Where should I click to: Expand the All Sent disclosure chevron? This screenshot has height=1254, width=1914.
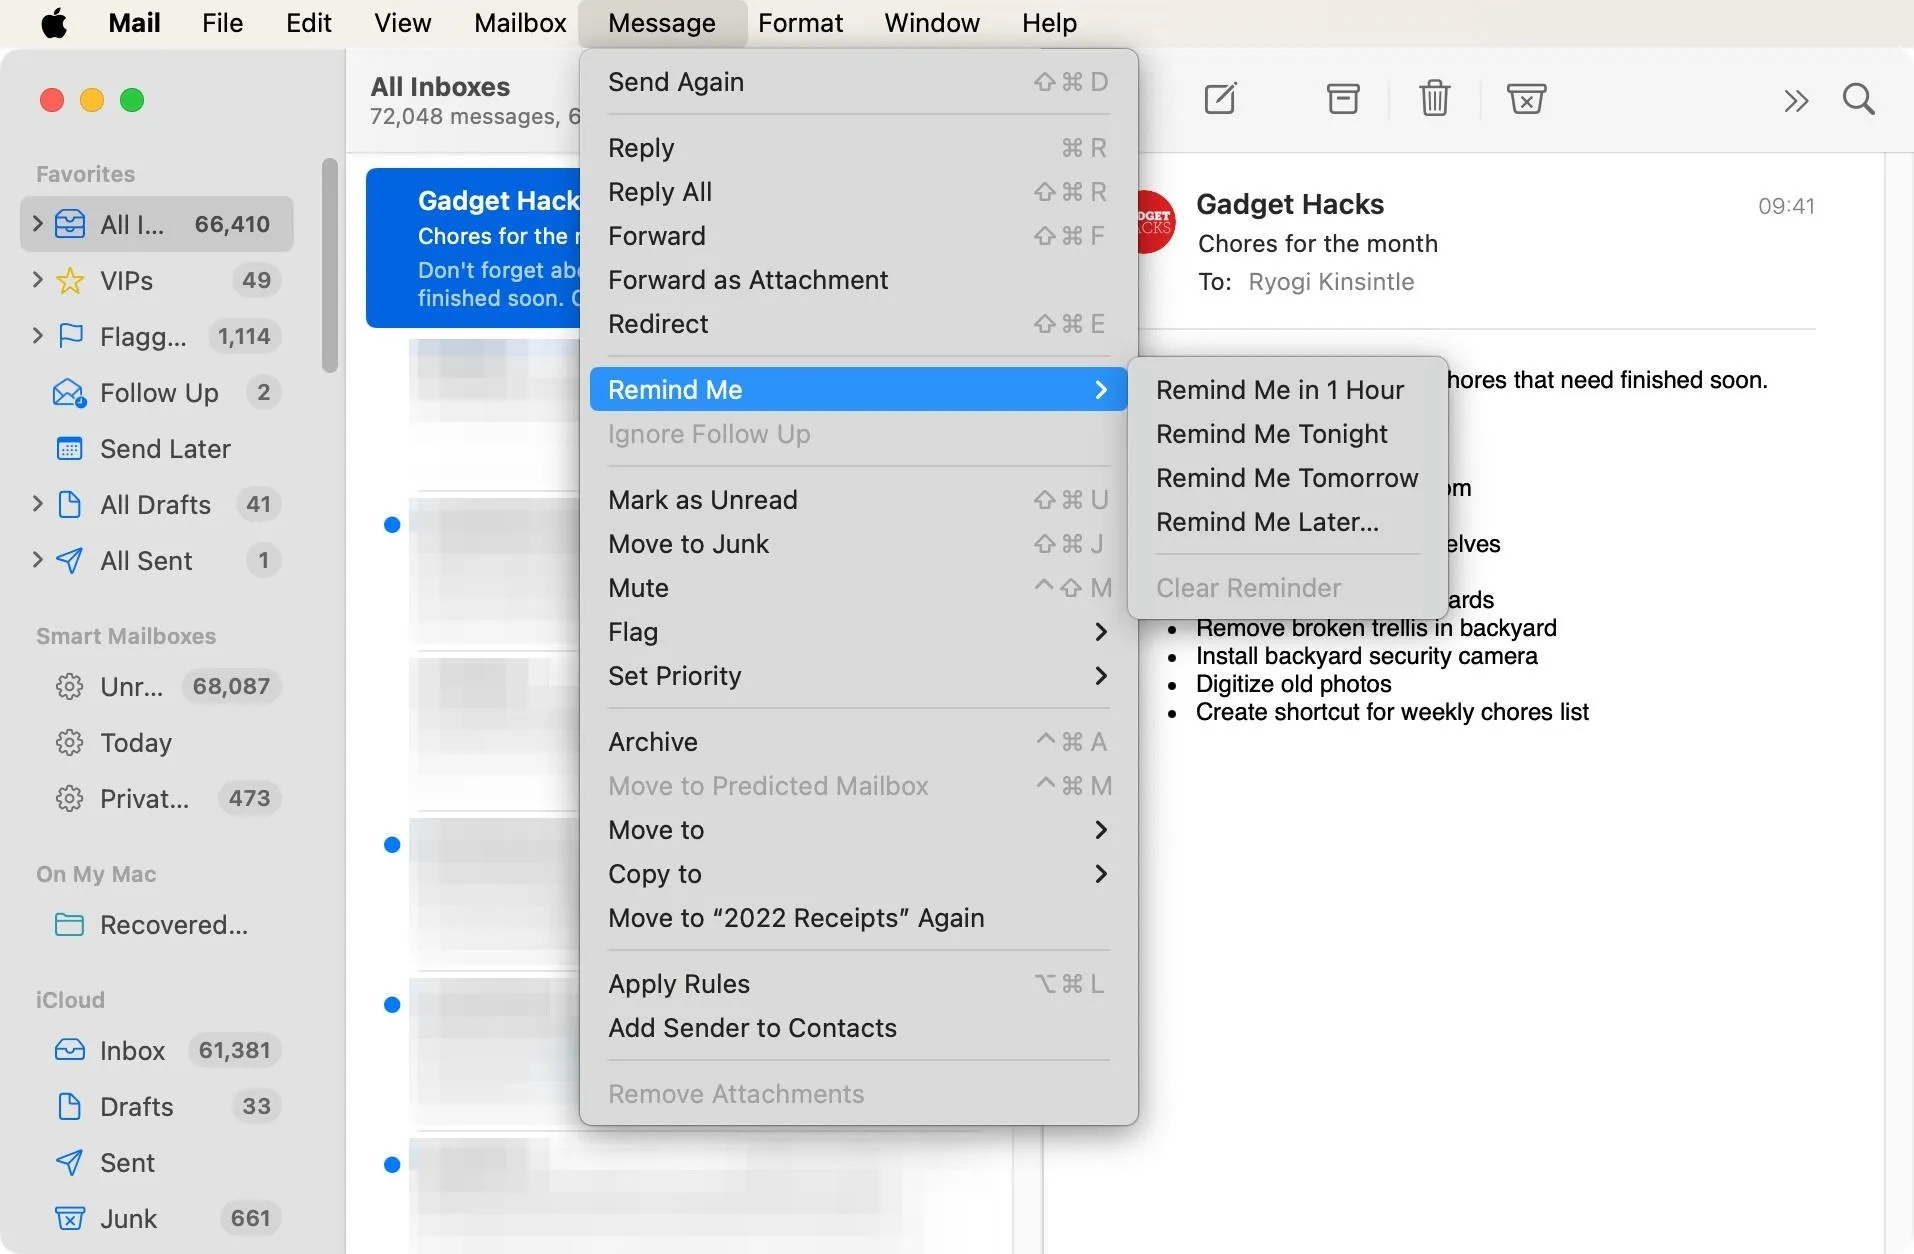(37, 559)
